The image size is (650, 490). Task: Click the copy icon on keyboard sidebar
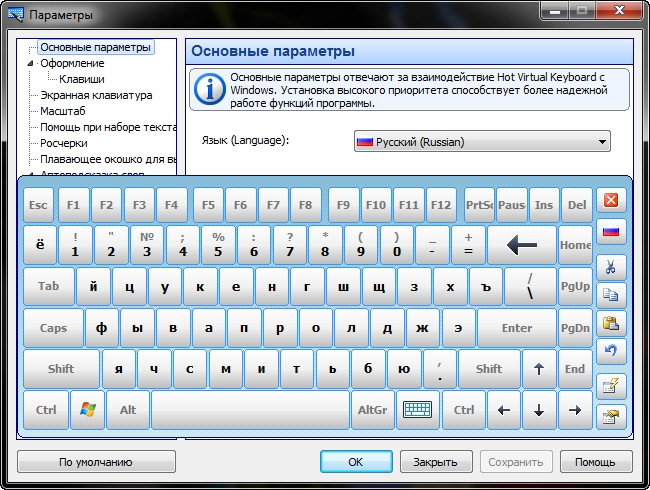611,295
